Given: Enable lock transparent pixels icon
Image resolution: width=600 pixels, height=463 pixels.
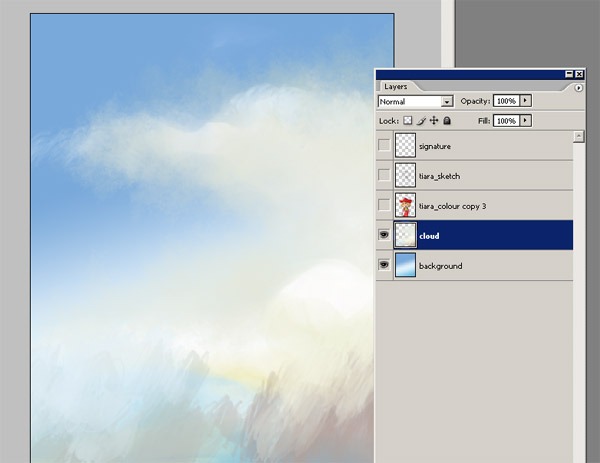Looking at the screenshot, I should pyautogui.click(x=408, y=121).
